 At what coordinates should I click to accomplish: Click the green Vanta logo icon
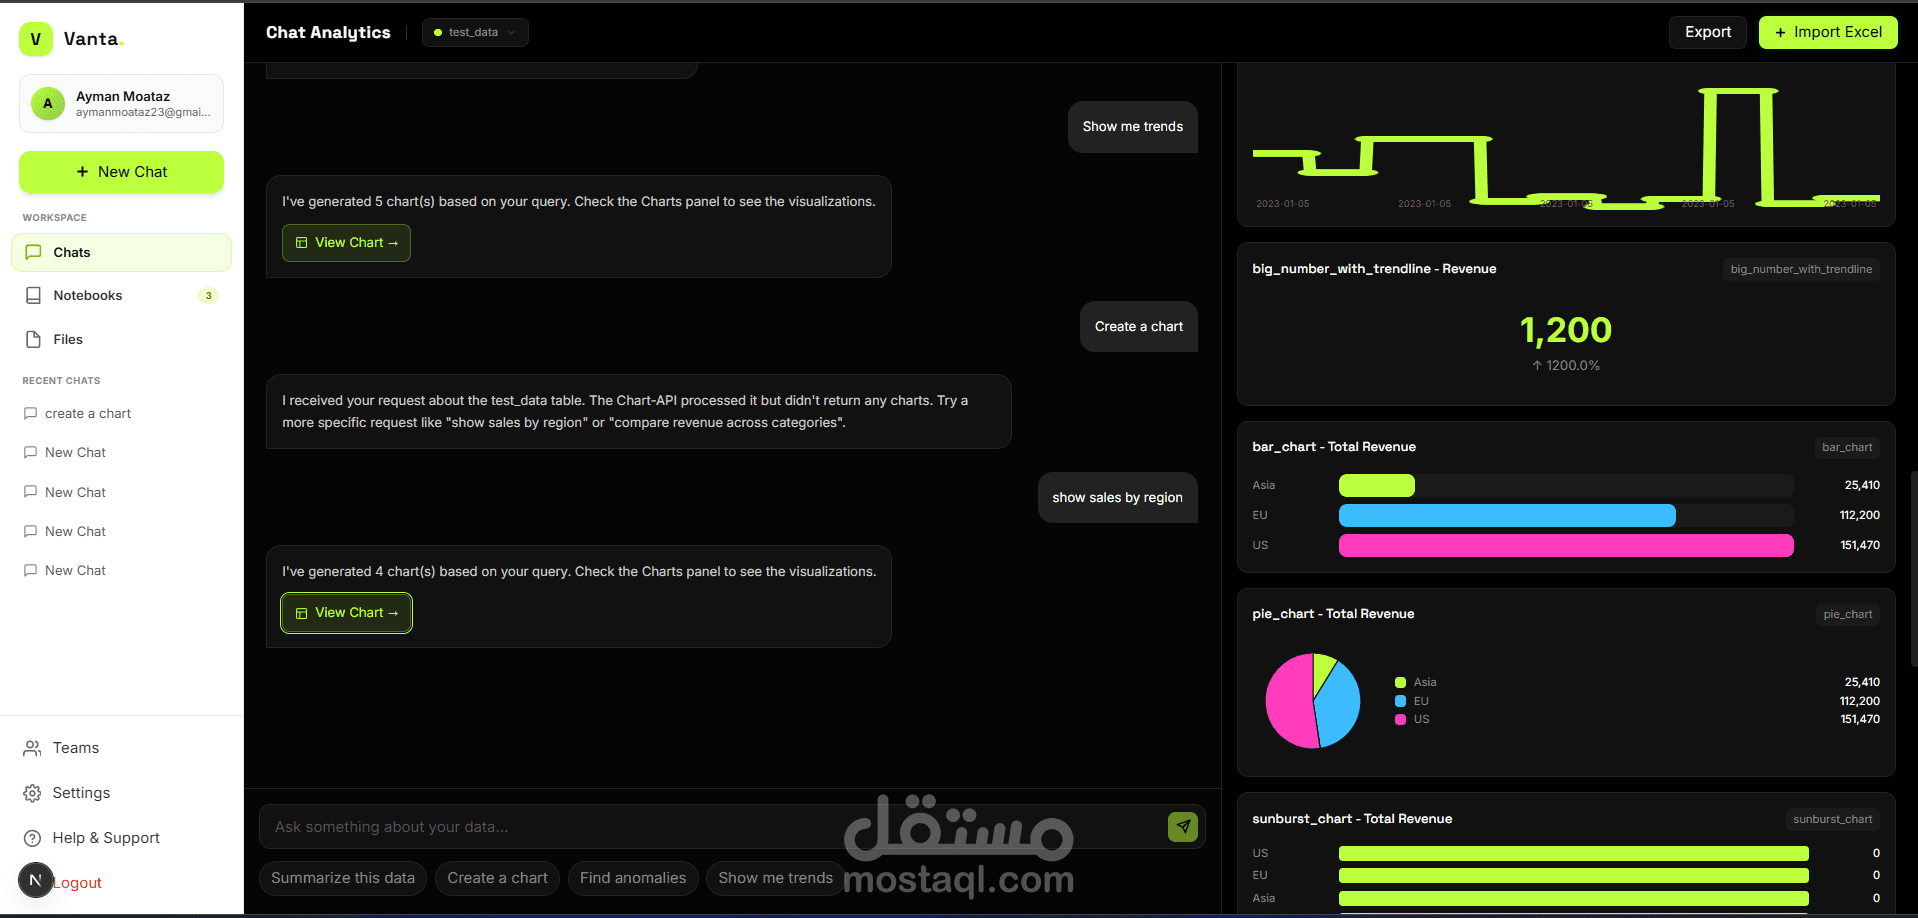36,39
